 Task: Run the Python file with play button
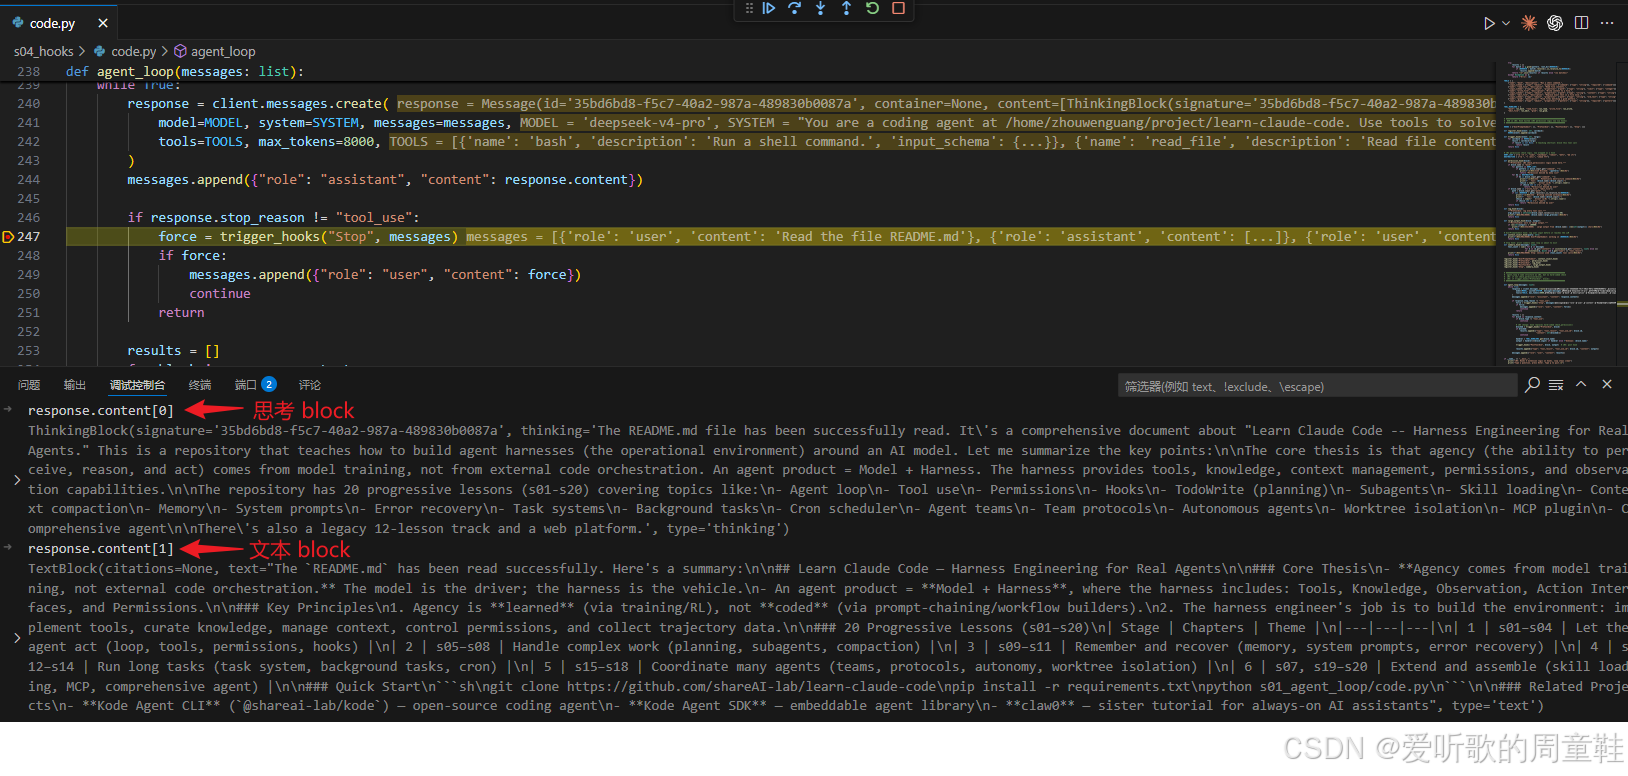pyautogui.click(x=1489, y=23)
